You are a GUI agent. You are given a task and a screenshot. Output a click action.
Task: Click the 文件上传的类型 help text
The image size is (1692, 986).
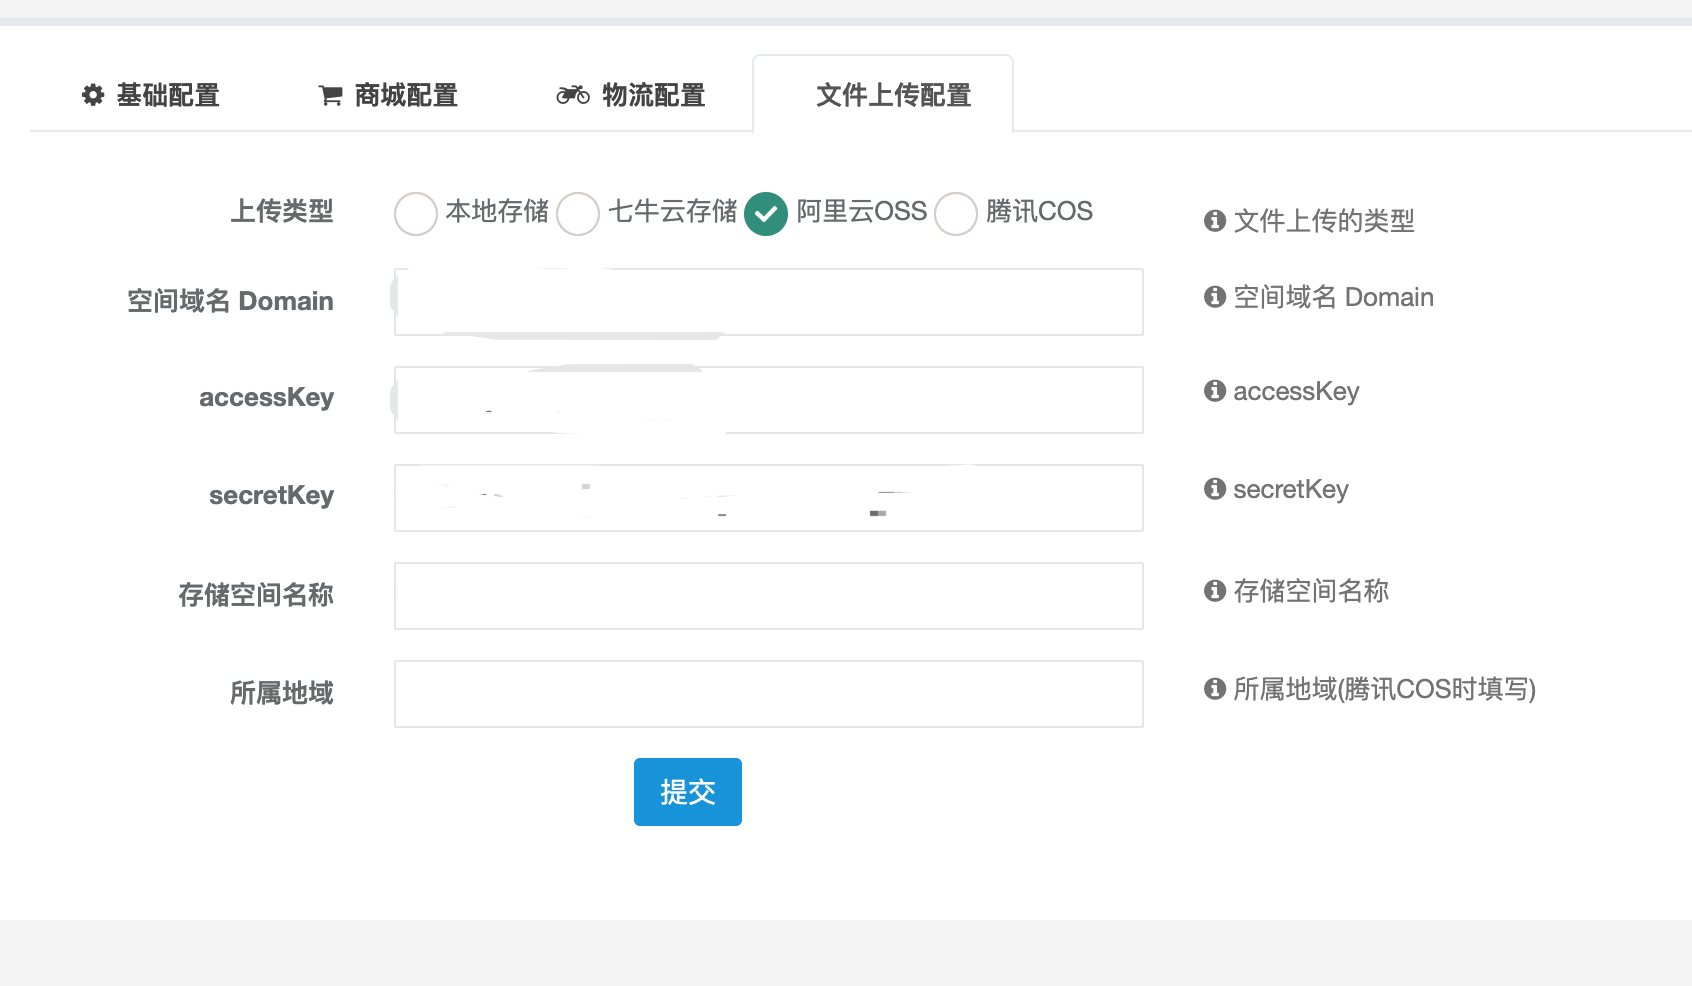coord(1324,221)
